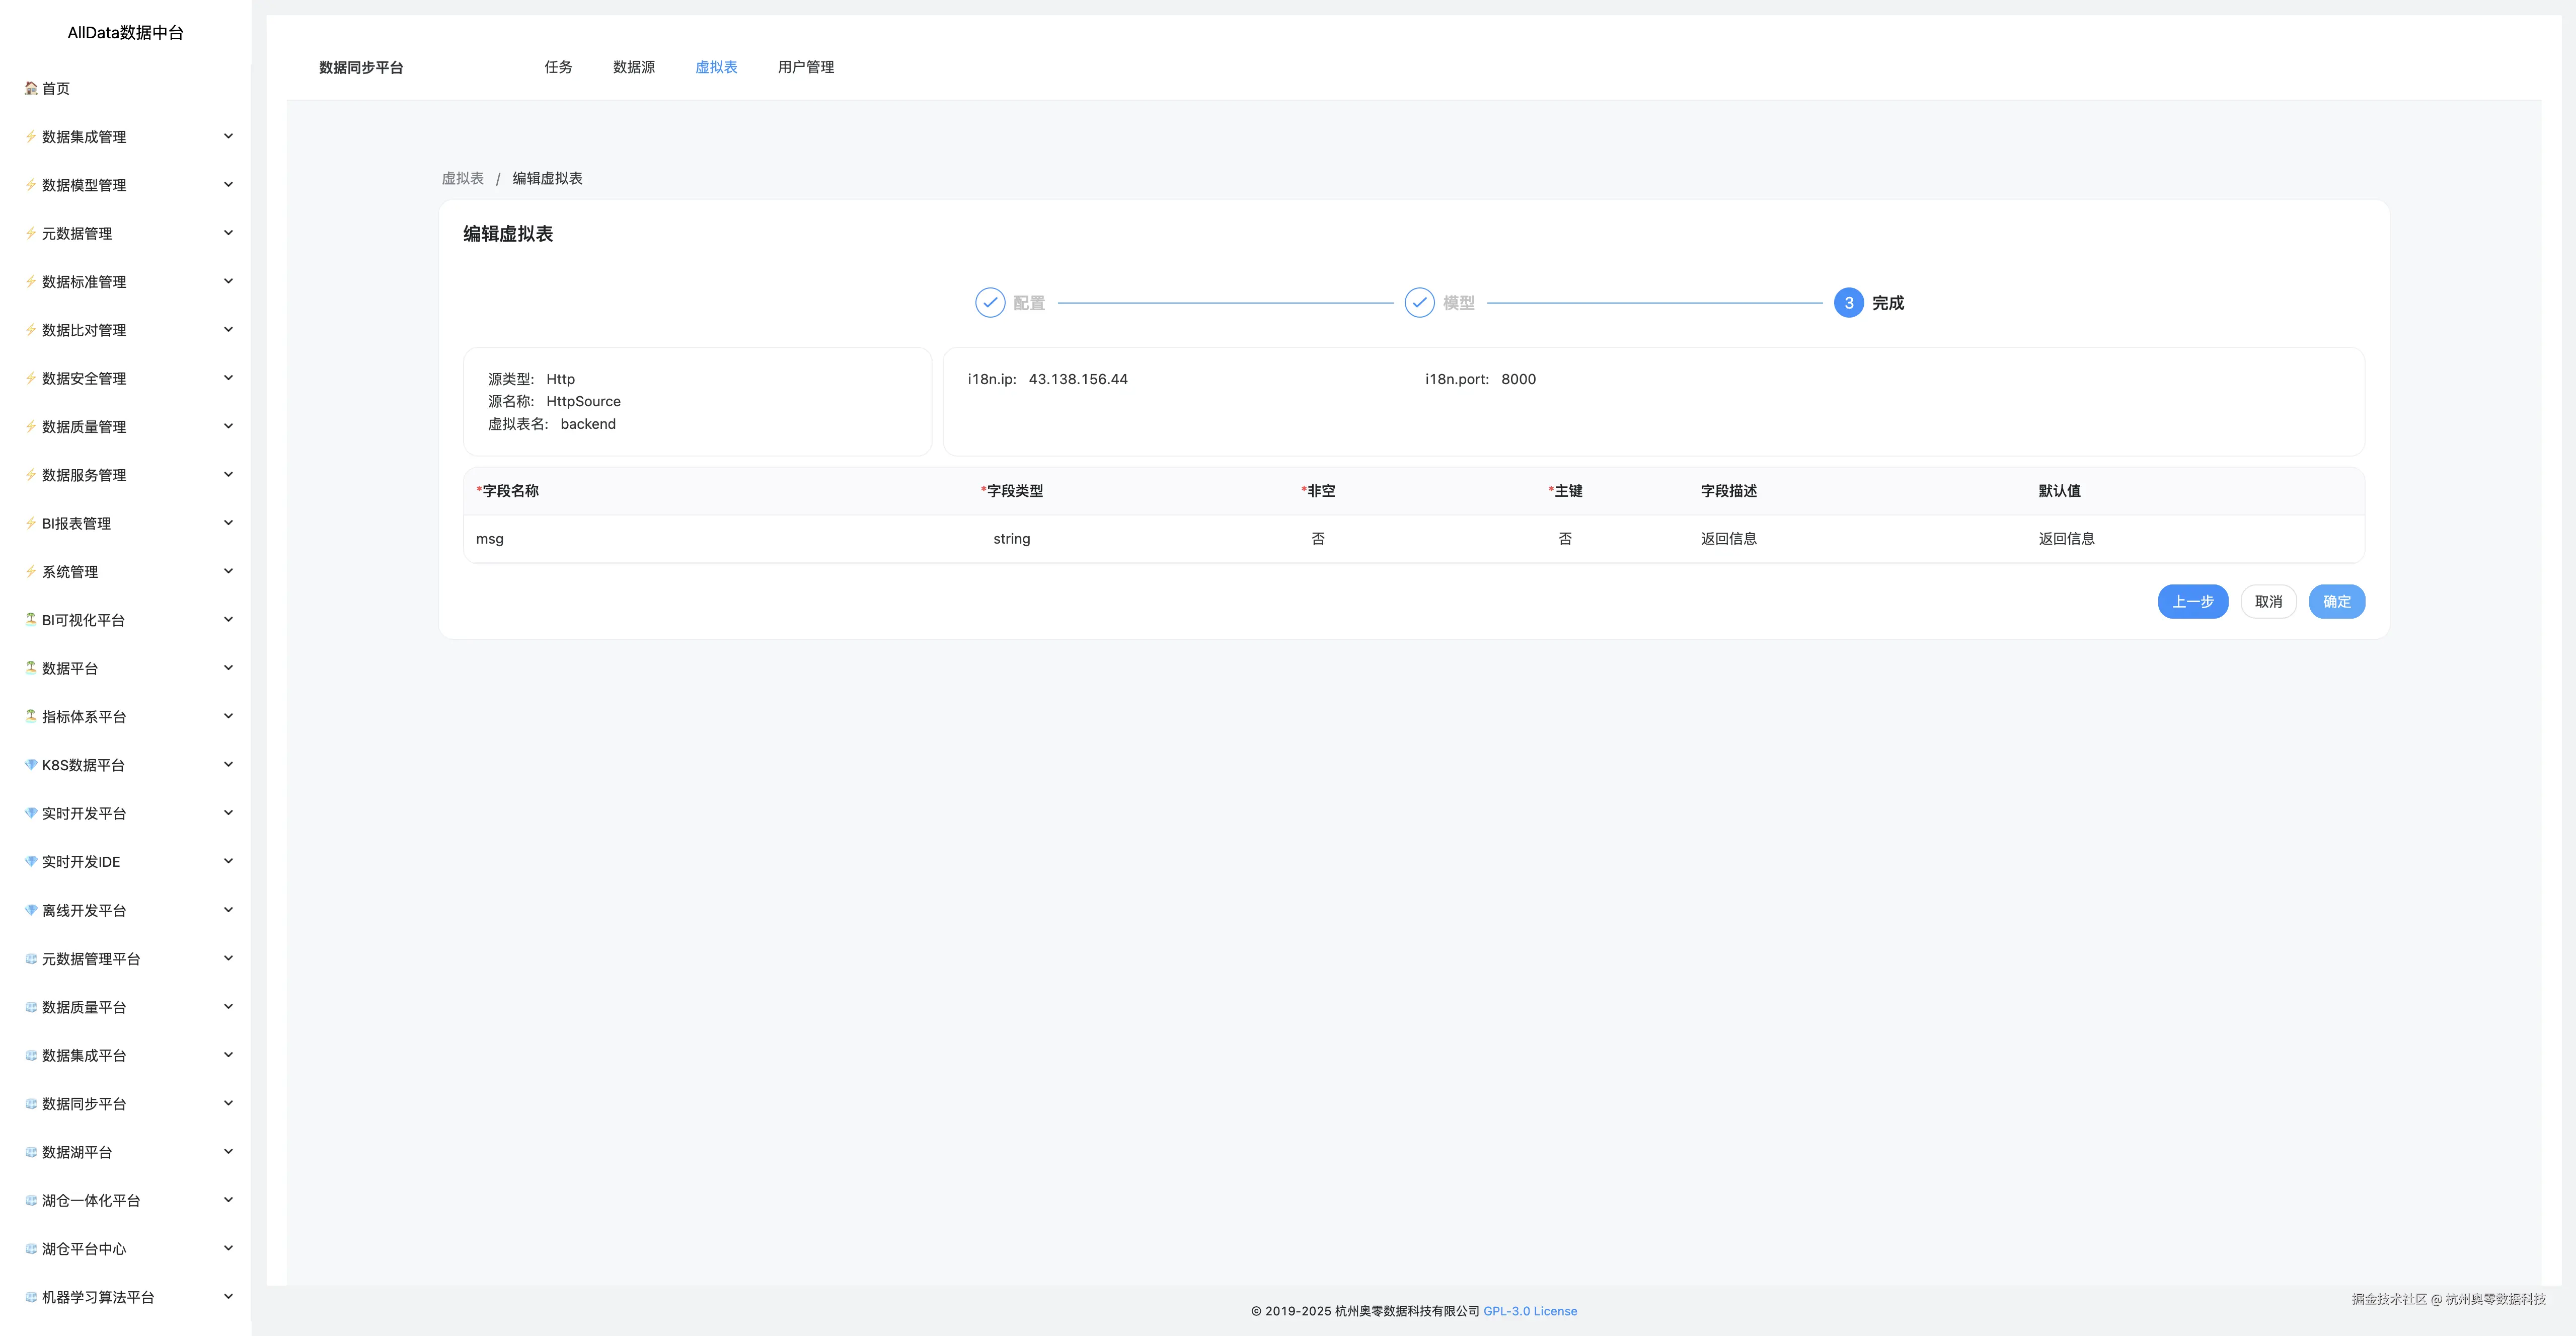Expand the 数据质量管理 menu chevron
The image size is (2576, 1336).
228,426
